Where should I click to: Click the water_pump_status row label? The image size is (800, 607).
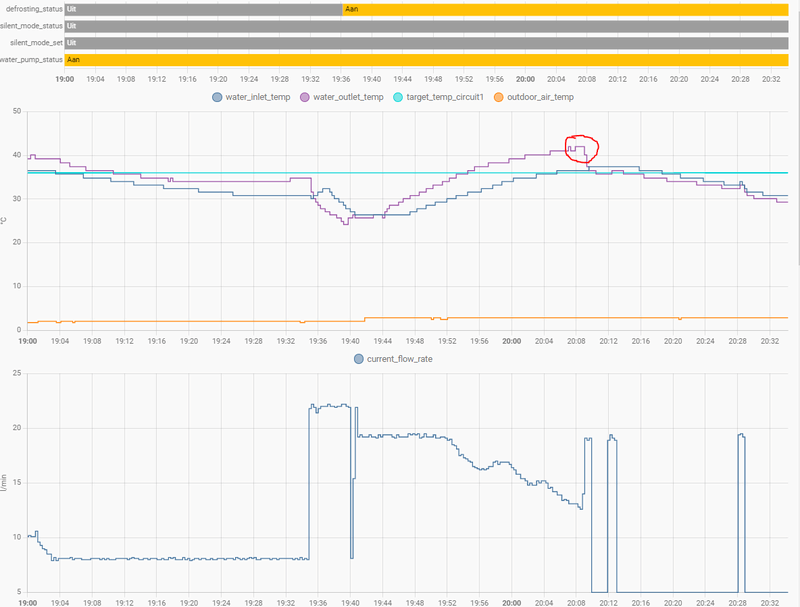(x=31, y=60)
